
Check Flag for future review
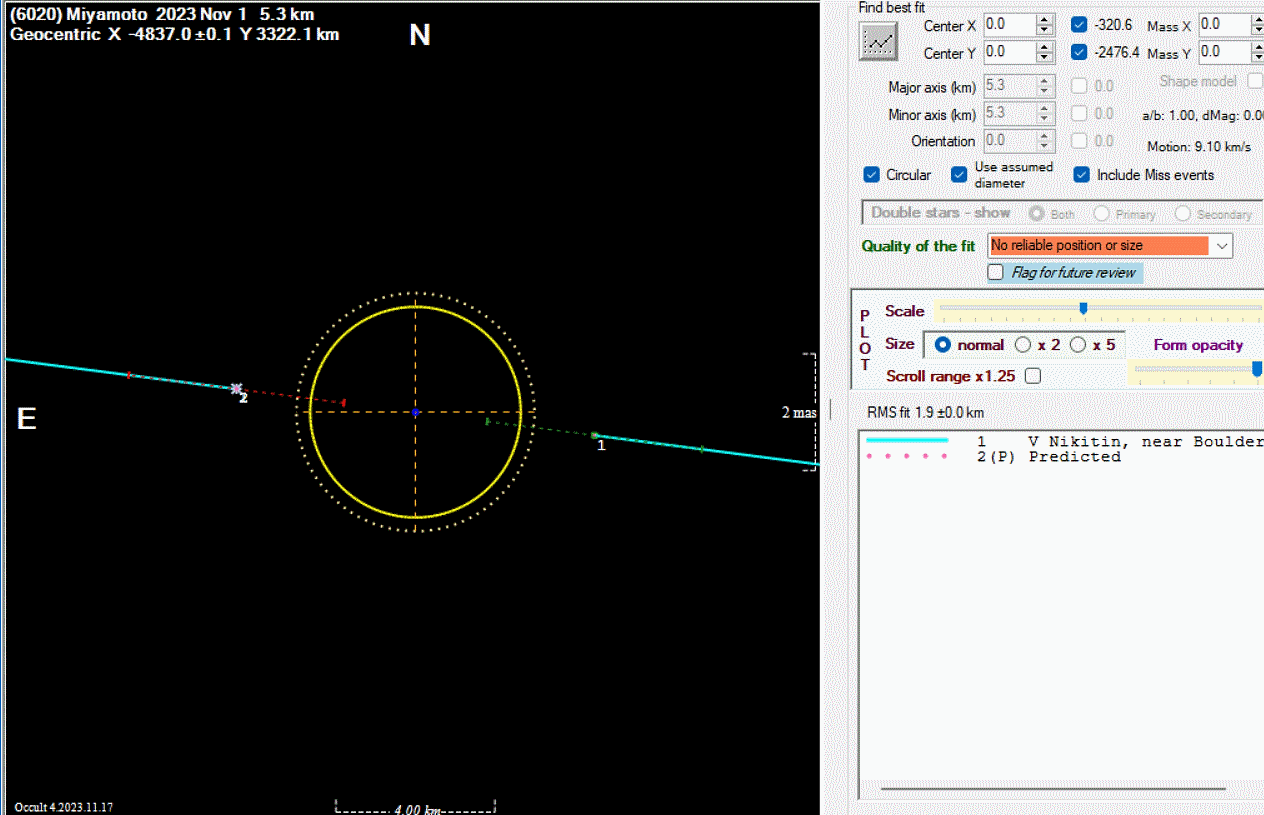[996, 272]
